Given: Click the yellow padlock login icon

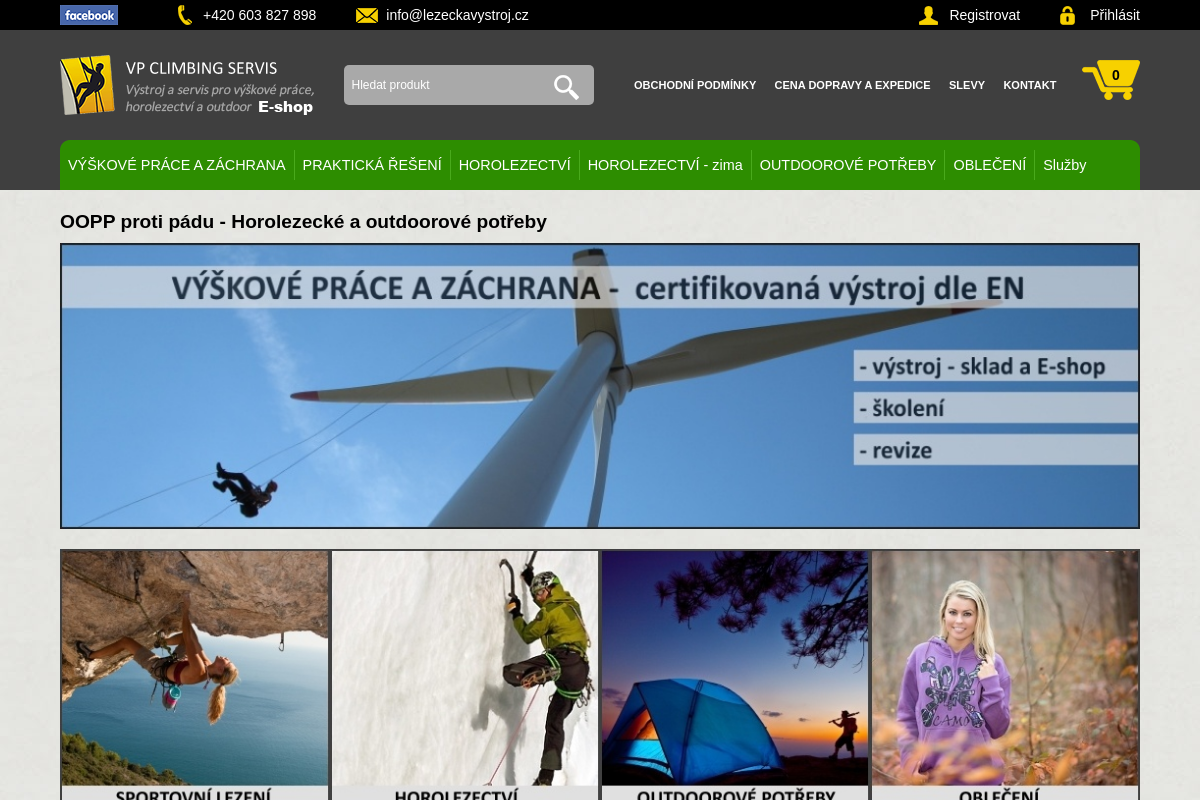Looking at the screenshot, I should click(1067, 15).
